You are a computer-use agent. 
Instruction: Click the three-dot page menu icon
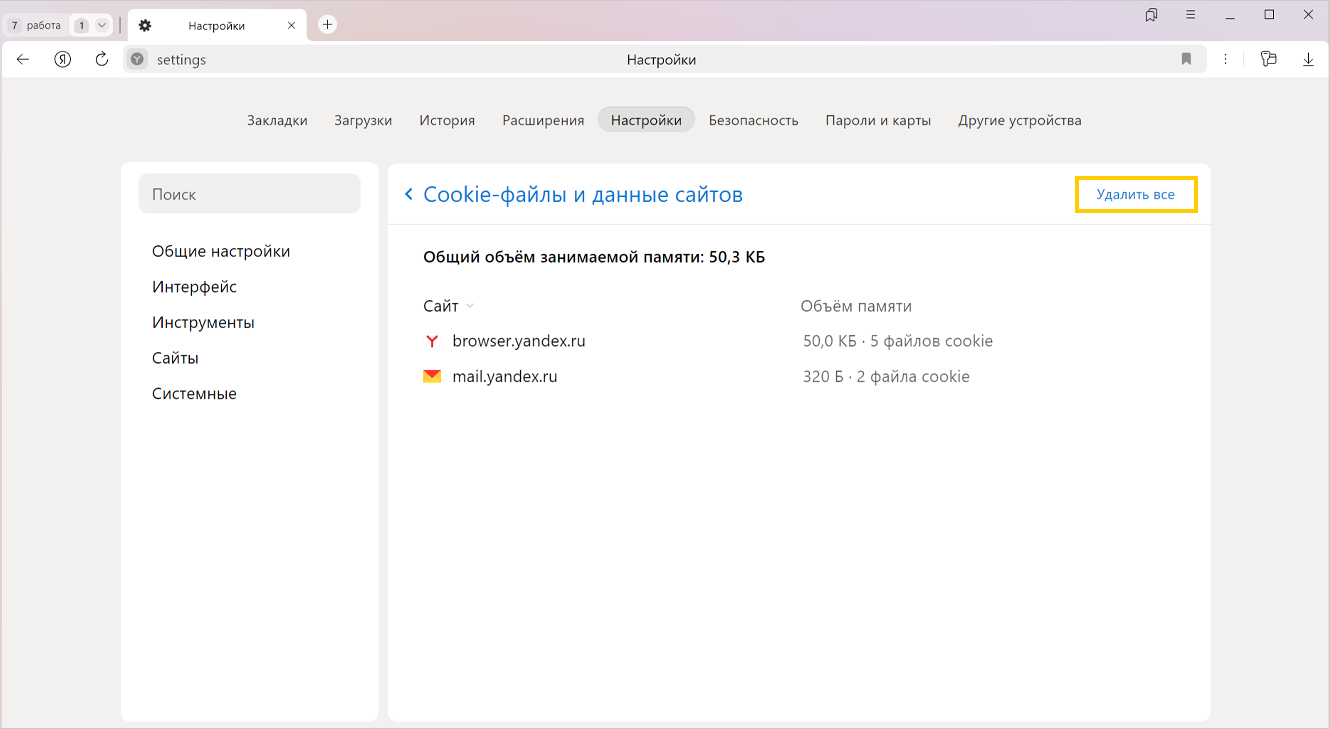[1225, 60]
